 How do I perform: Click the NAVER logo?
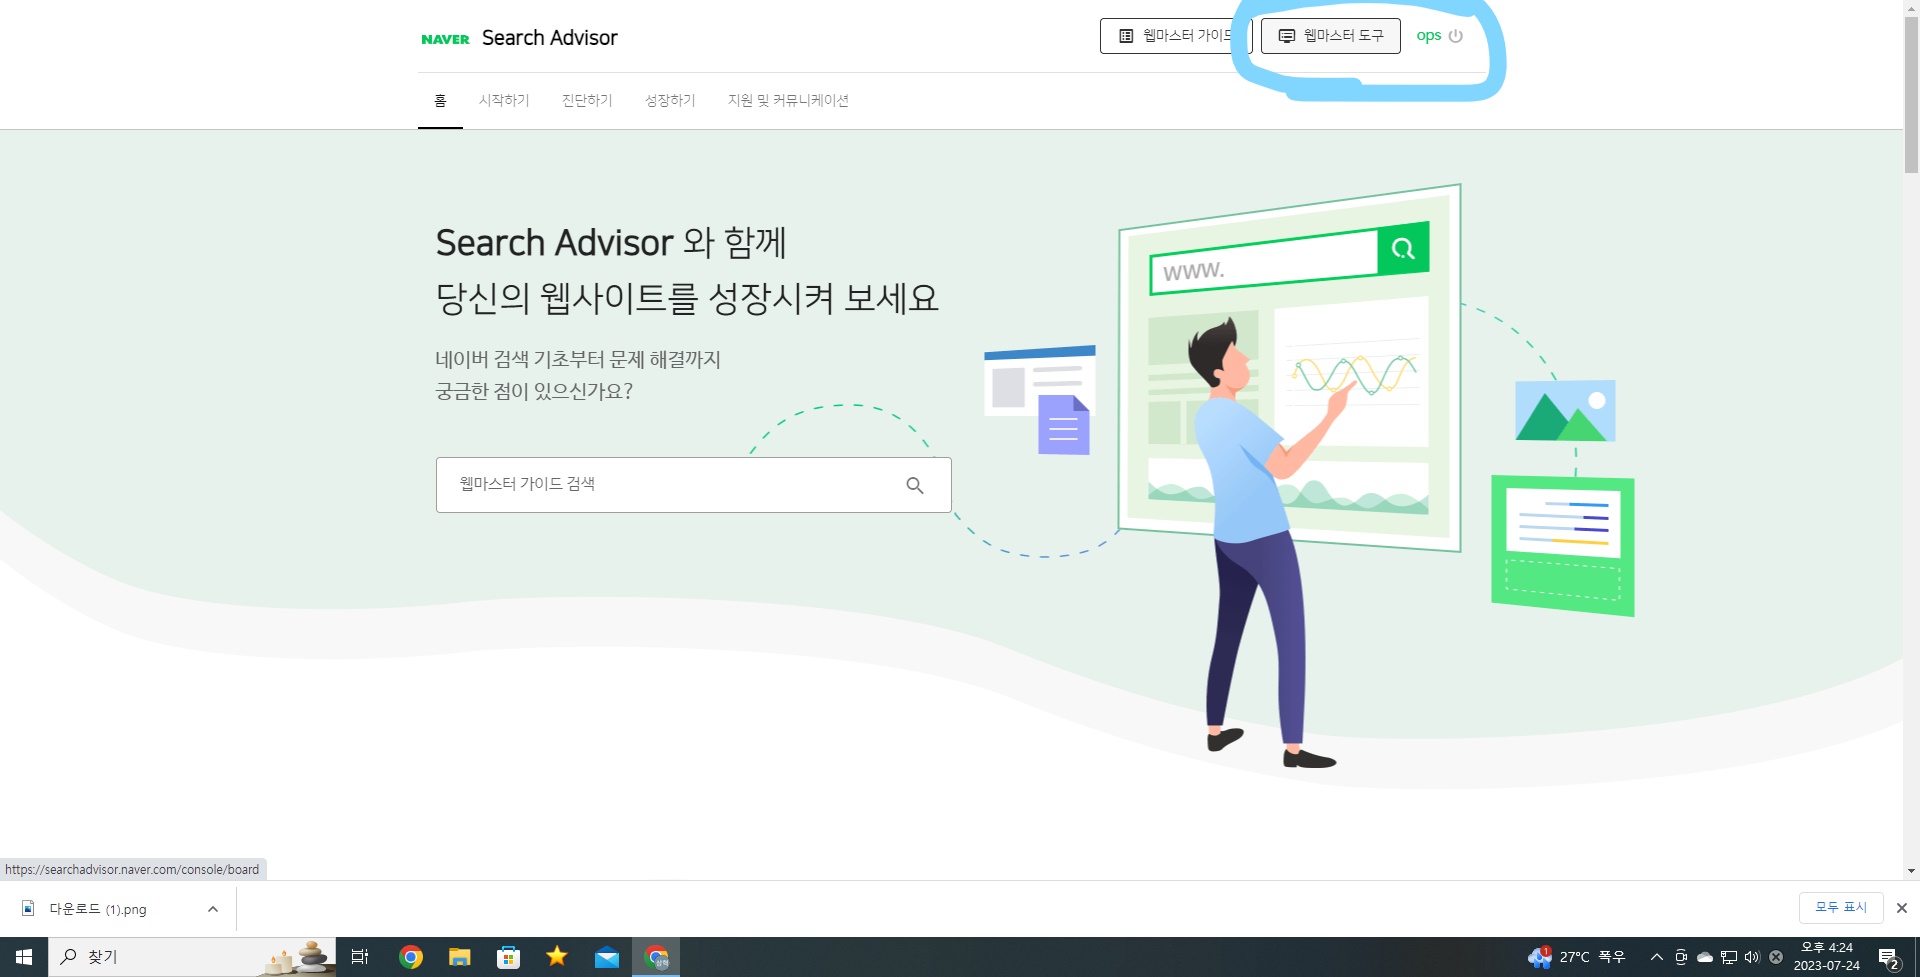445,39
